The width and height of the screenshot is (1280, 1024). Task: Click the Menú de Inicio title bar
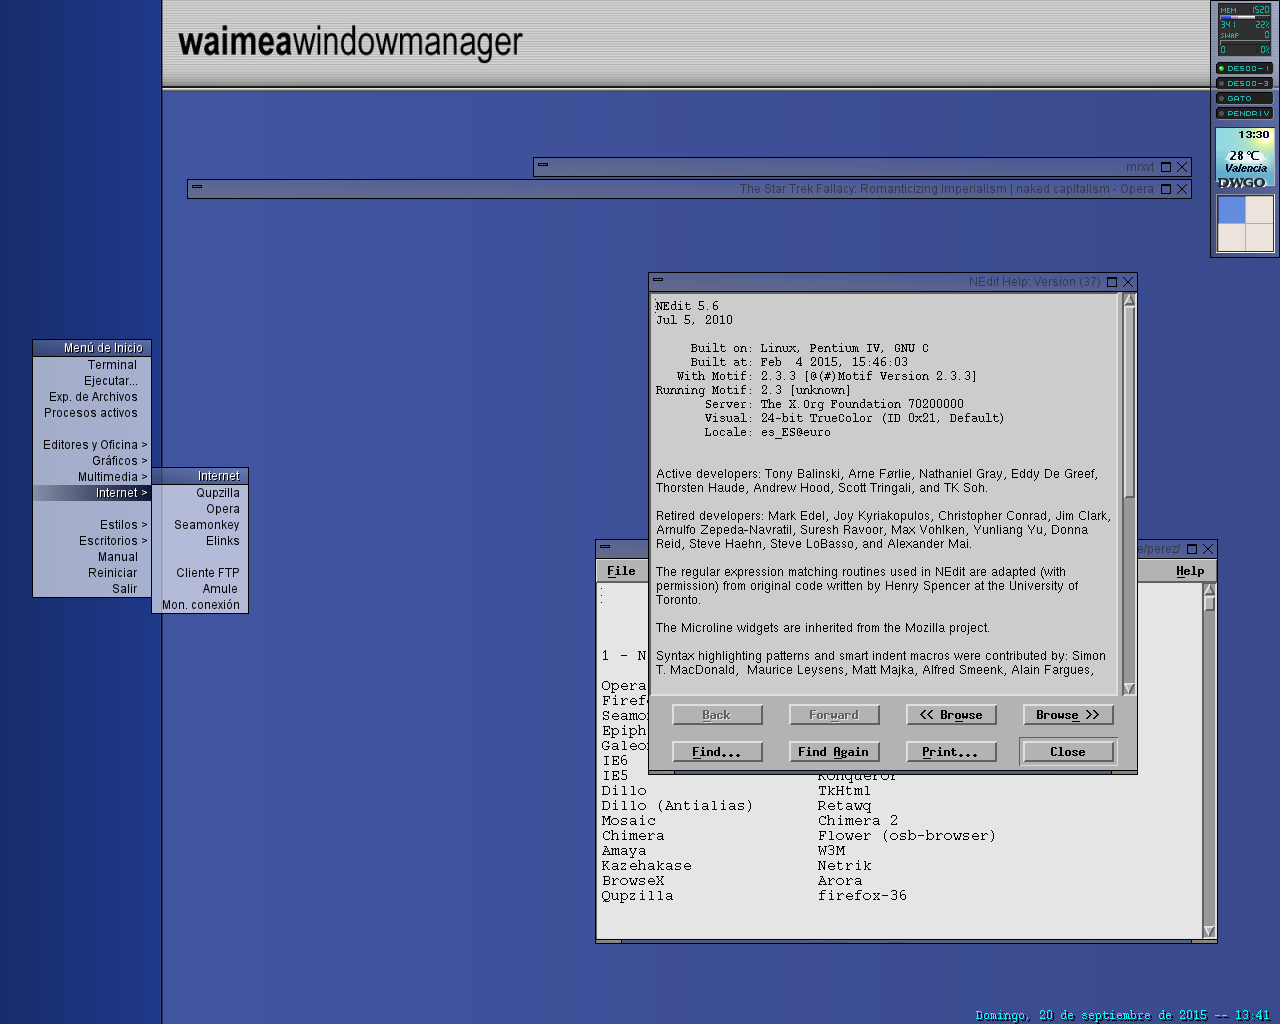[x=92, y=348]
